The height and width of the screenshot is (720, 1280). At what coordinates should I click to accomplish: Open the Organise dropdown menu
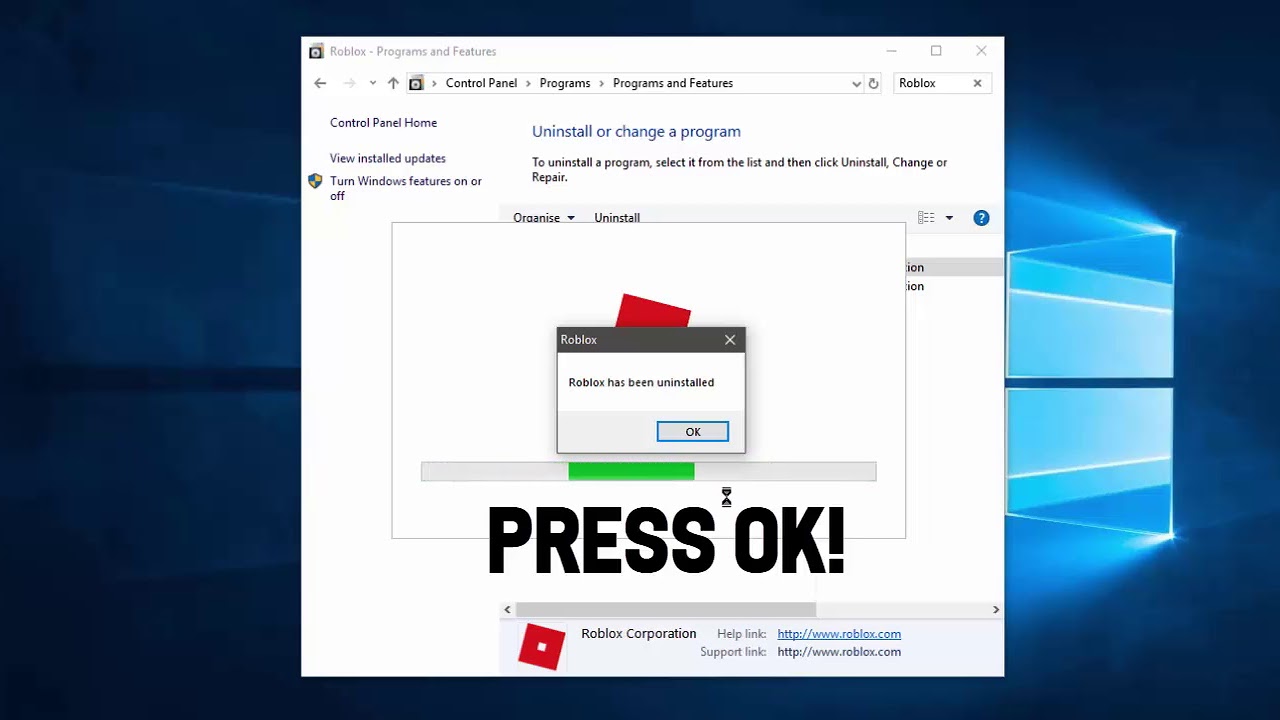click(x=544, y=217)
